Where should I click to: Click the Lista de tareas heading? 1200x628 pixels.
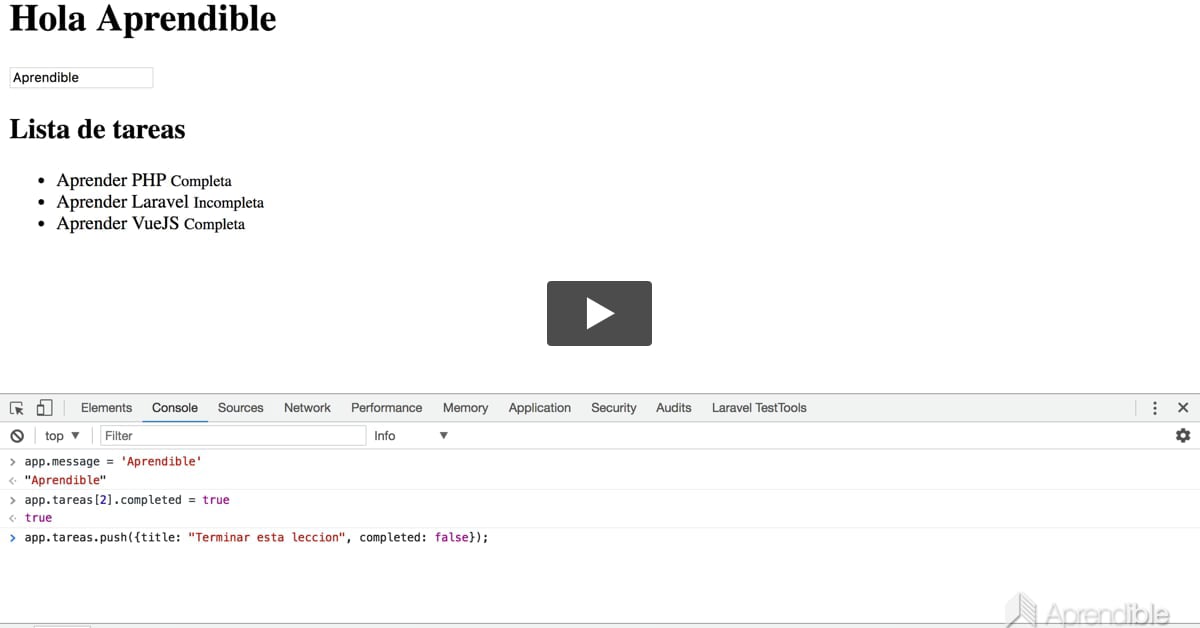pyautogui.click(x=97, y=129)
